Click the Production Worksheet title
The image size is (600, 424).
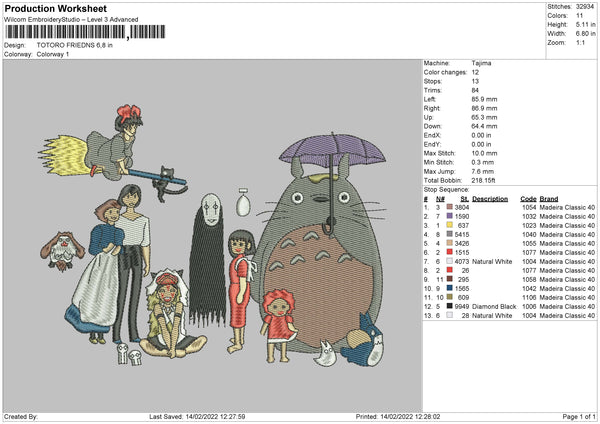(x=56, y=8)
